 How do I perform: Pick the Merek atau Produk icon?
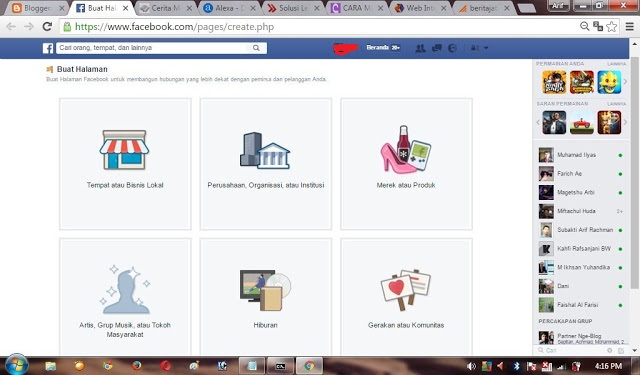tap(406, 149)
